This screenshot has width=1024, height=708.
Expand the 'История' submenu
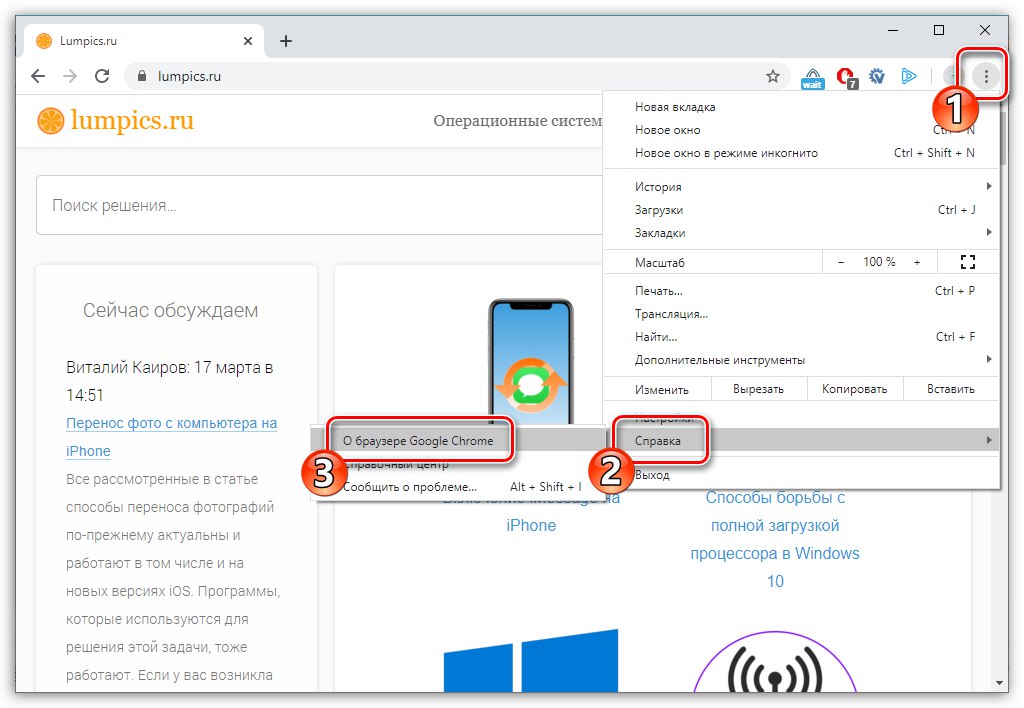coord(801,187)
